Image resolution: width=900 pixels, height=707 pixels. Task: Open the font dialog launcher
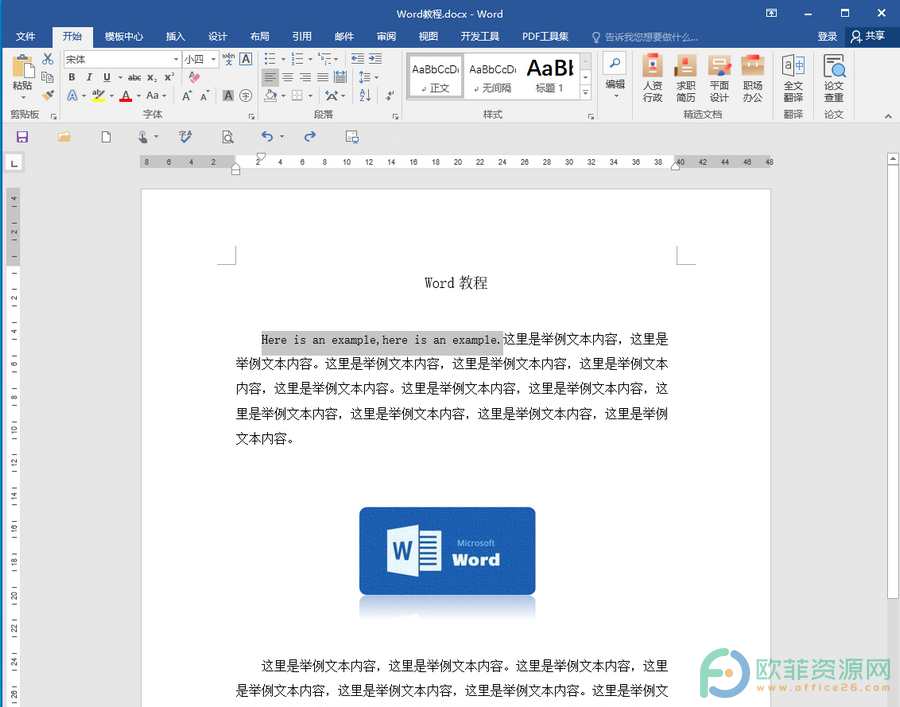251,115
